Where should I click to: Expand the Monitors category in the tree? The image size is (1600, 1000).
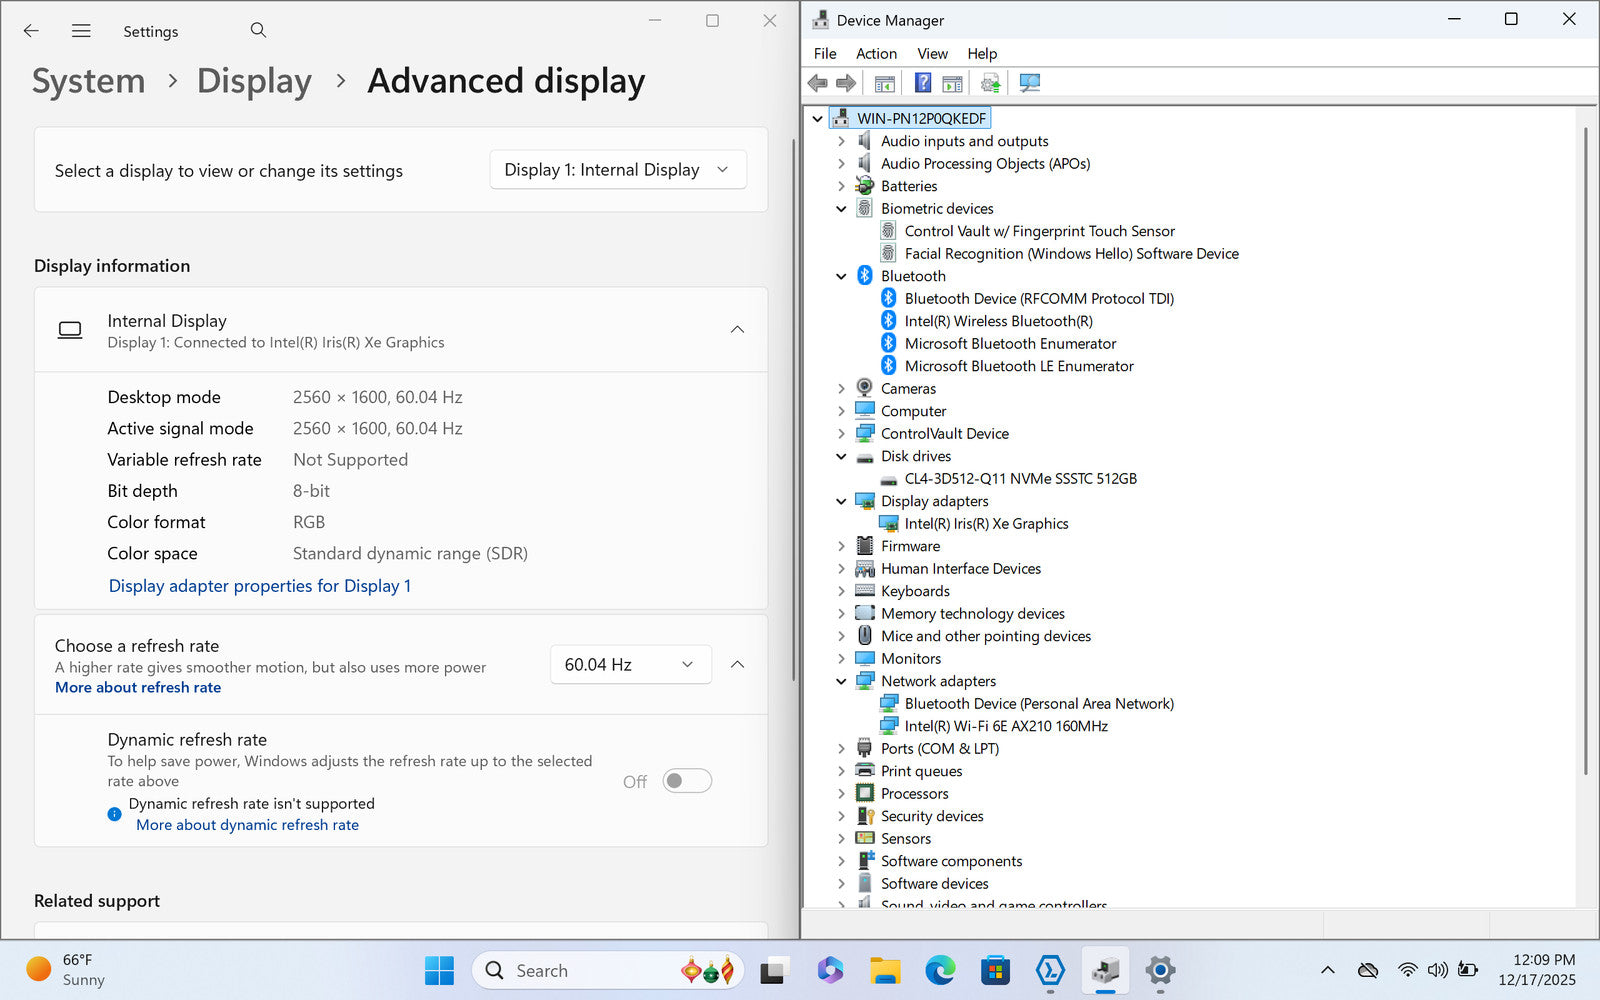point(841,659)
